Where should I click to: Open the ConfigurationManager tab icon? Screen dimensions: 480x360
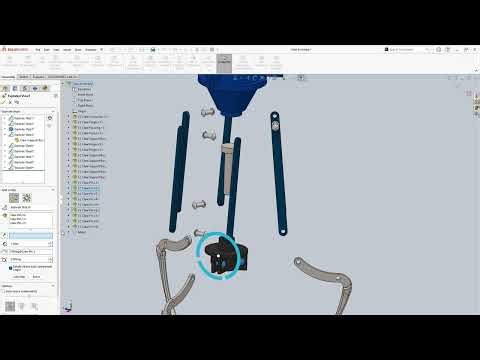point(25,88)
